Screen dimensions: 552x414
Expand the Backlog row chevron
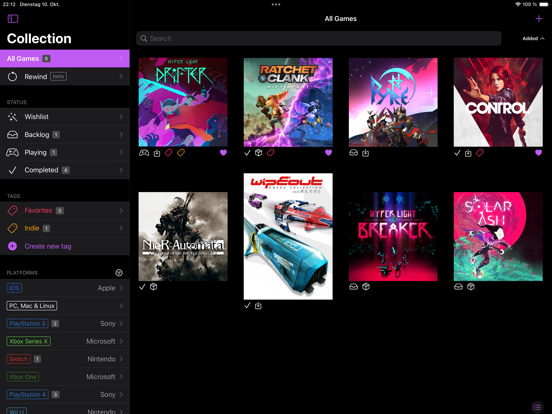121,134
